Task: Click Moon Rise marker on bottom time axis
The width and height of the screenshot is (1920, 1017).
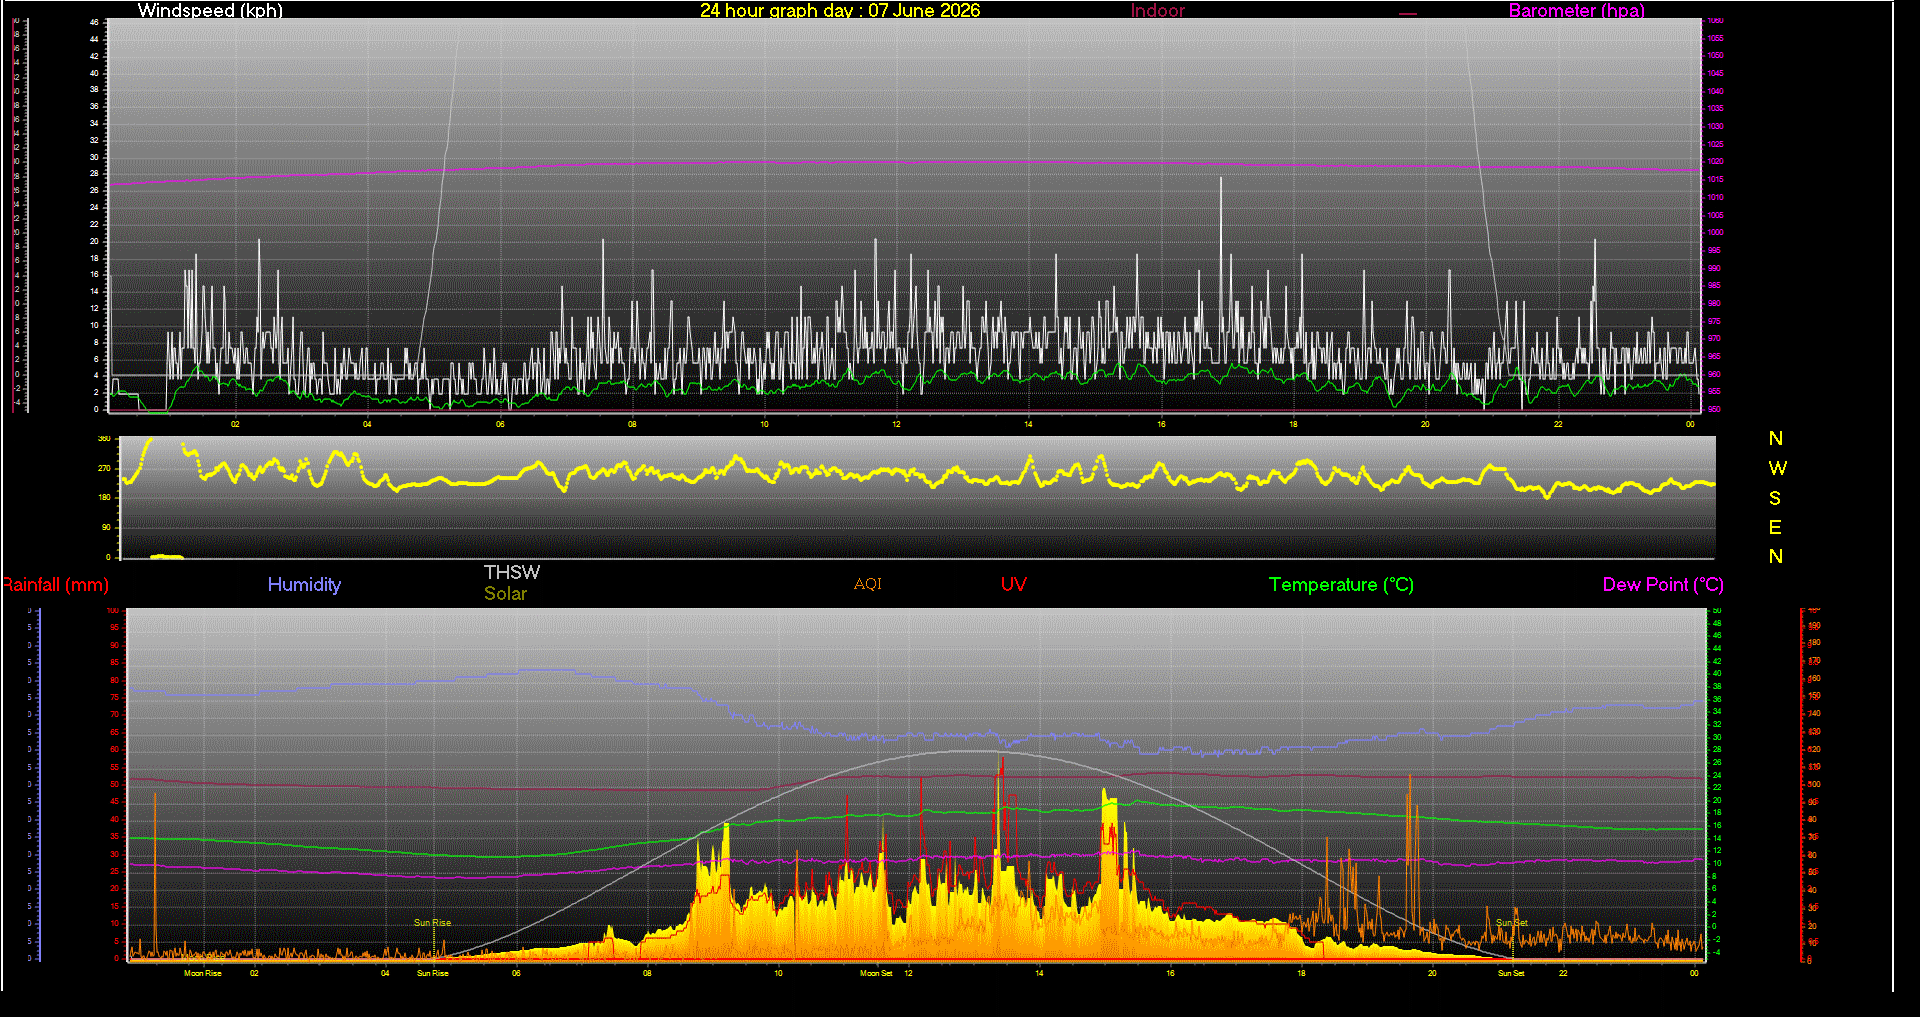Action: 203,973
